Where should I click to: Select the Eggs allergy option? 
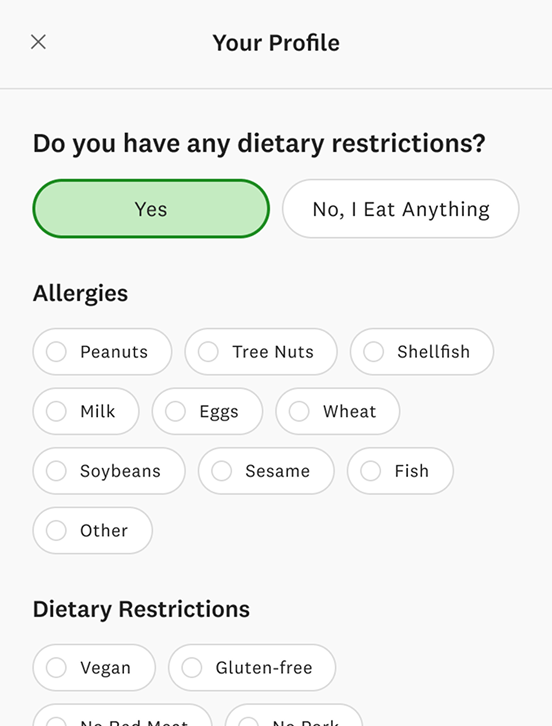pos(207,411)
